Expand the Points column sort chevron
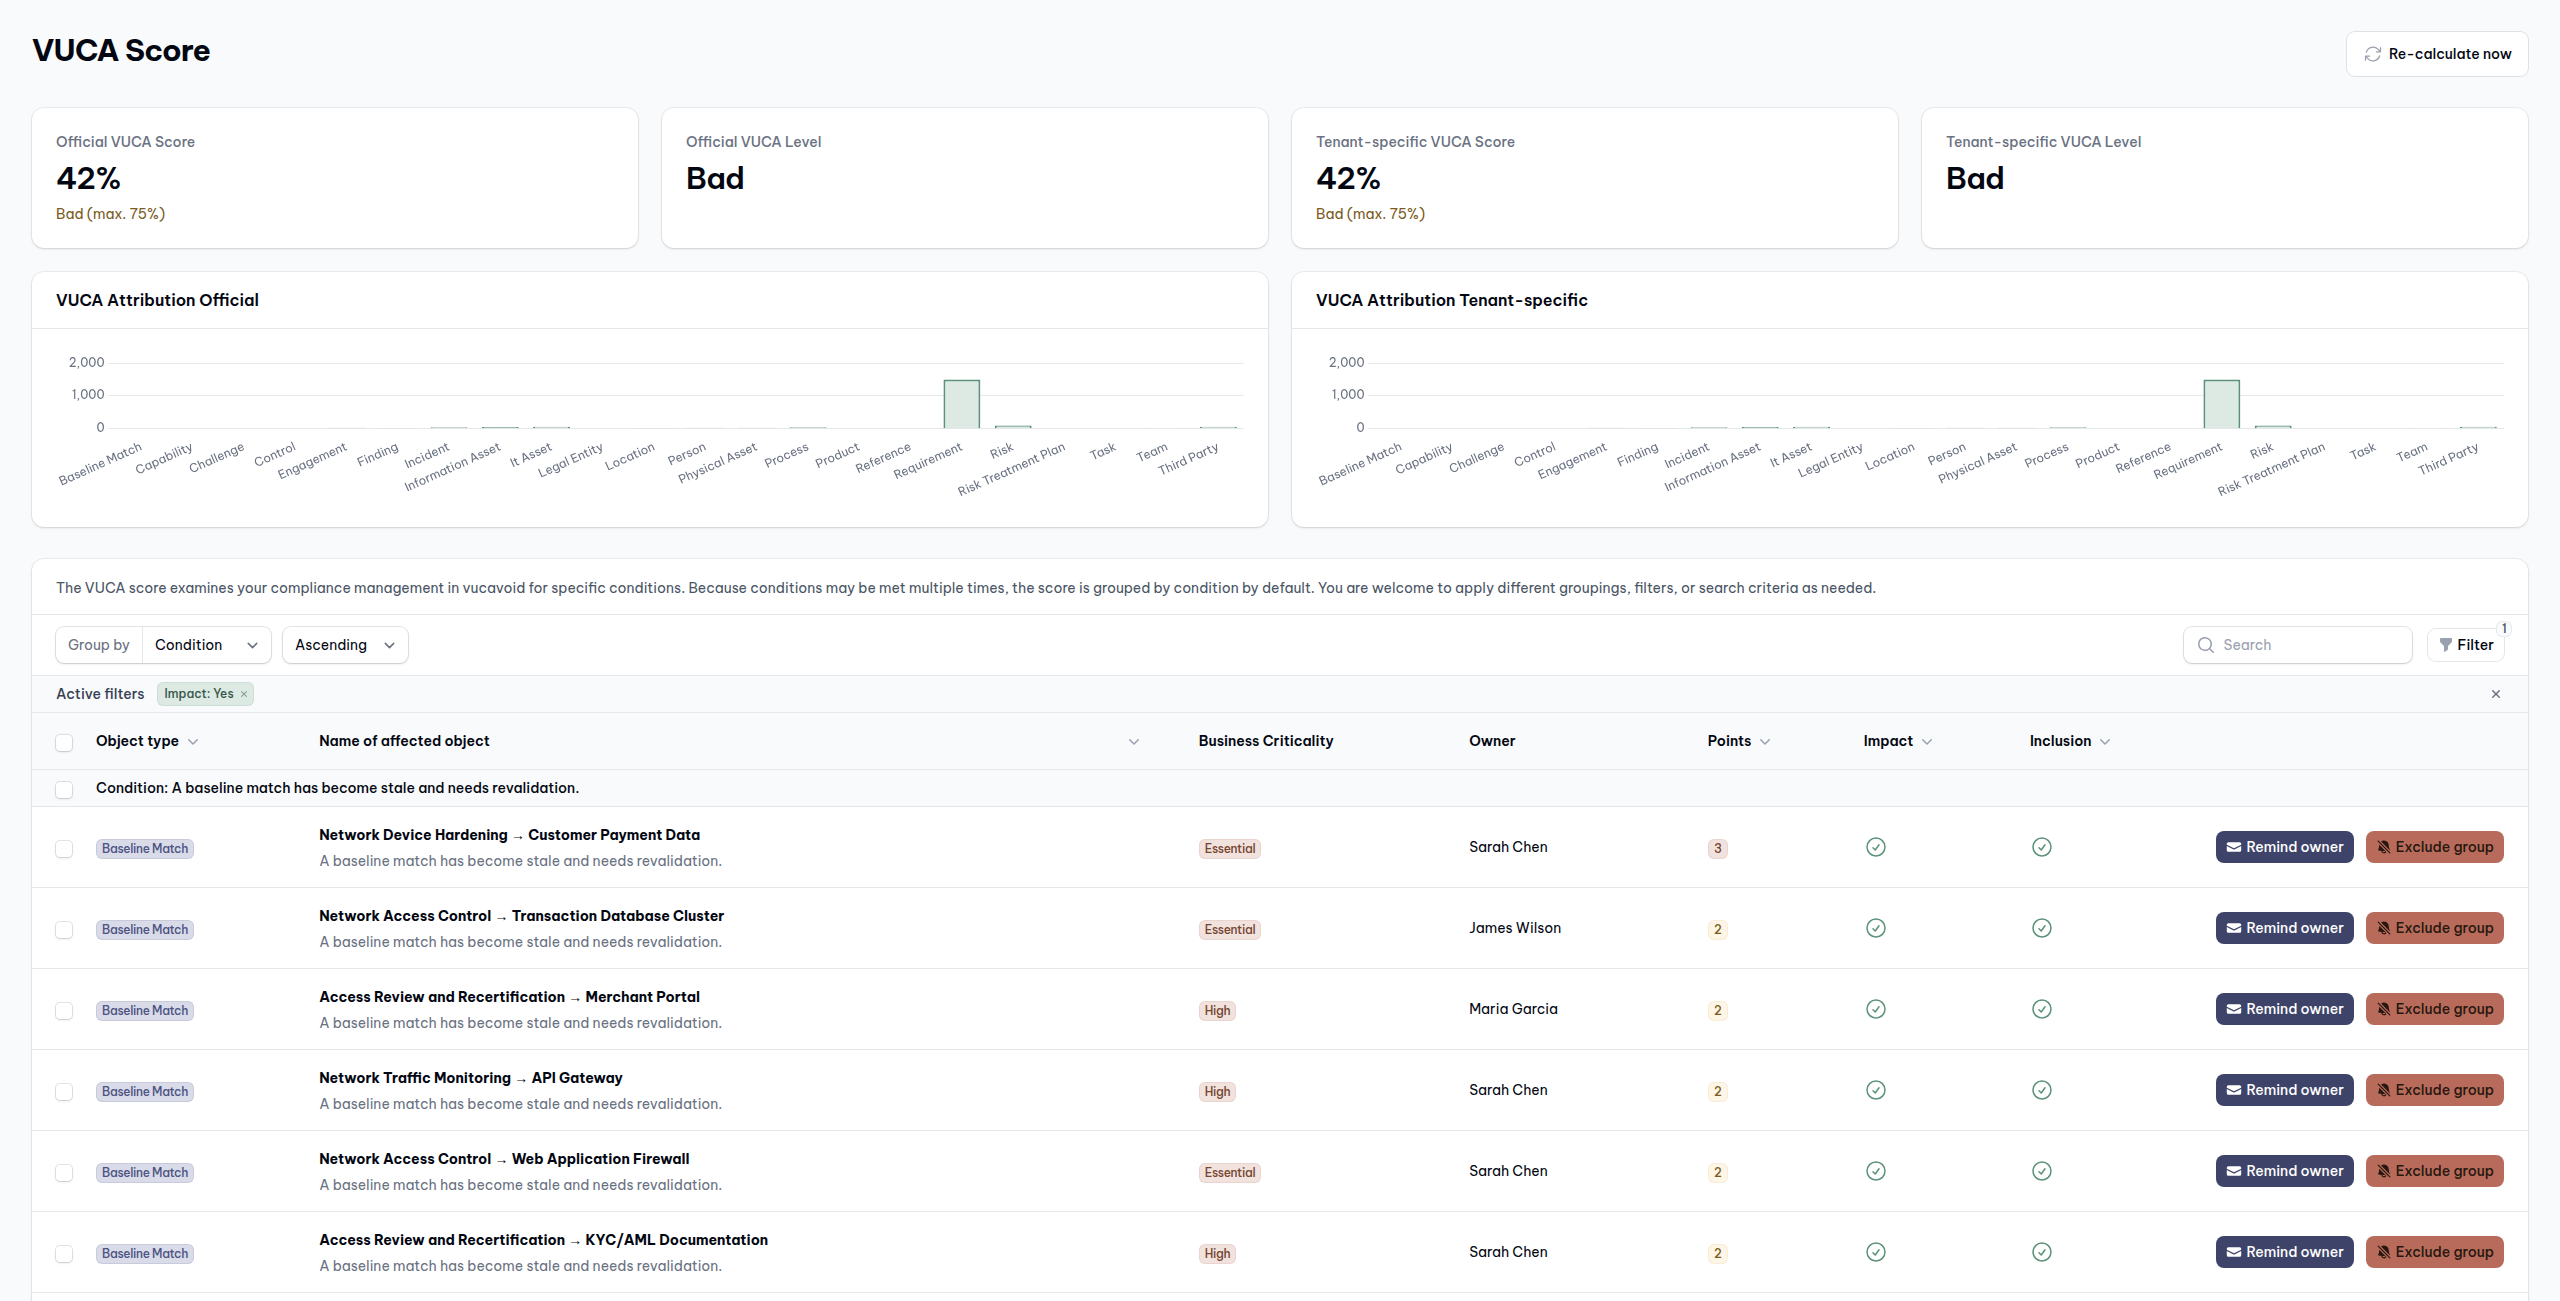The width and height of the screenshot is (2560, 1301). pos(1765,742)
